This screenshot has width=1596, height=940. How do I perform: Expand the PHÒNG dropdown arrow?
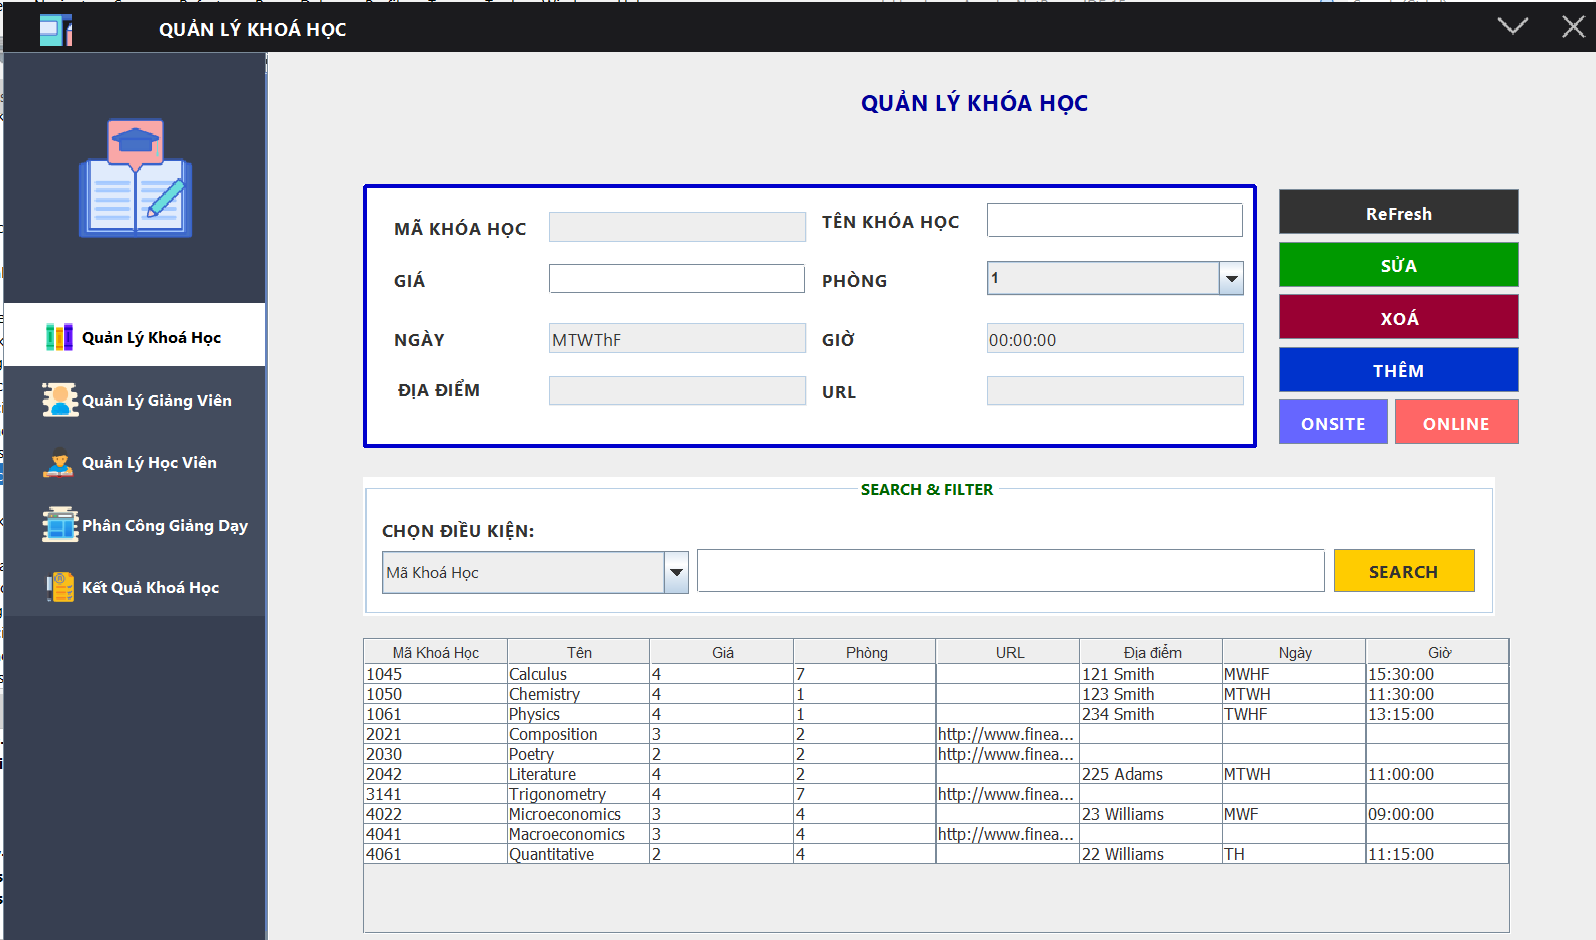point(1231,279)
